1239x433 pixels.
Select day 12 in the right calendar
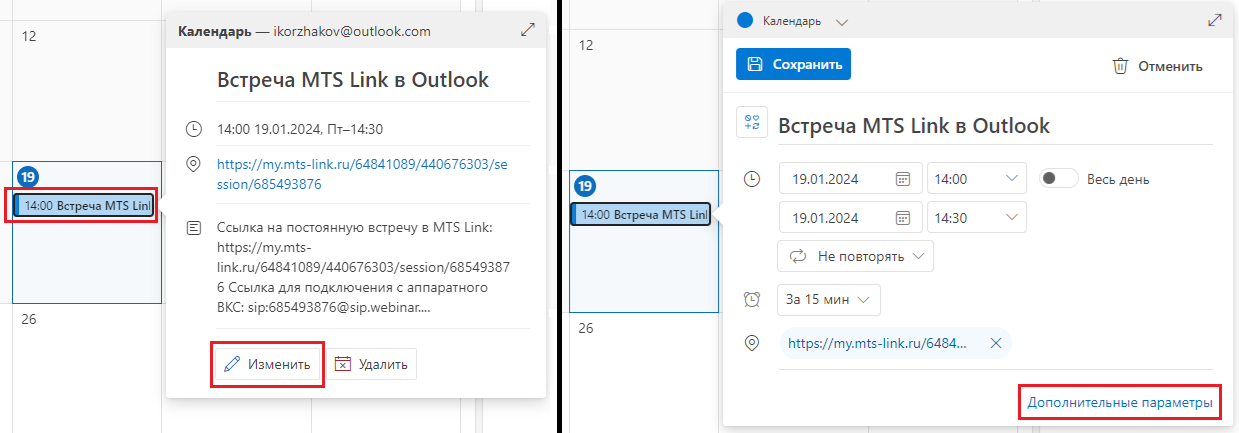(x=586, y=46)
